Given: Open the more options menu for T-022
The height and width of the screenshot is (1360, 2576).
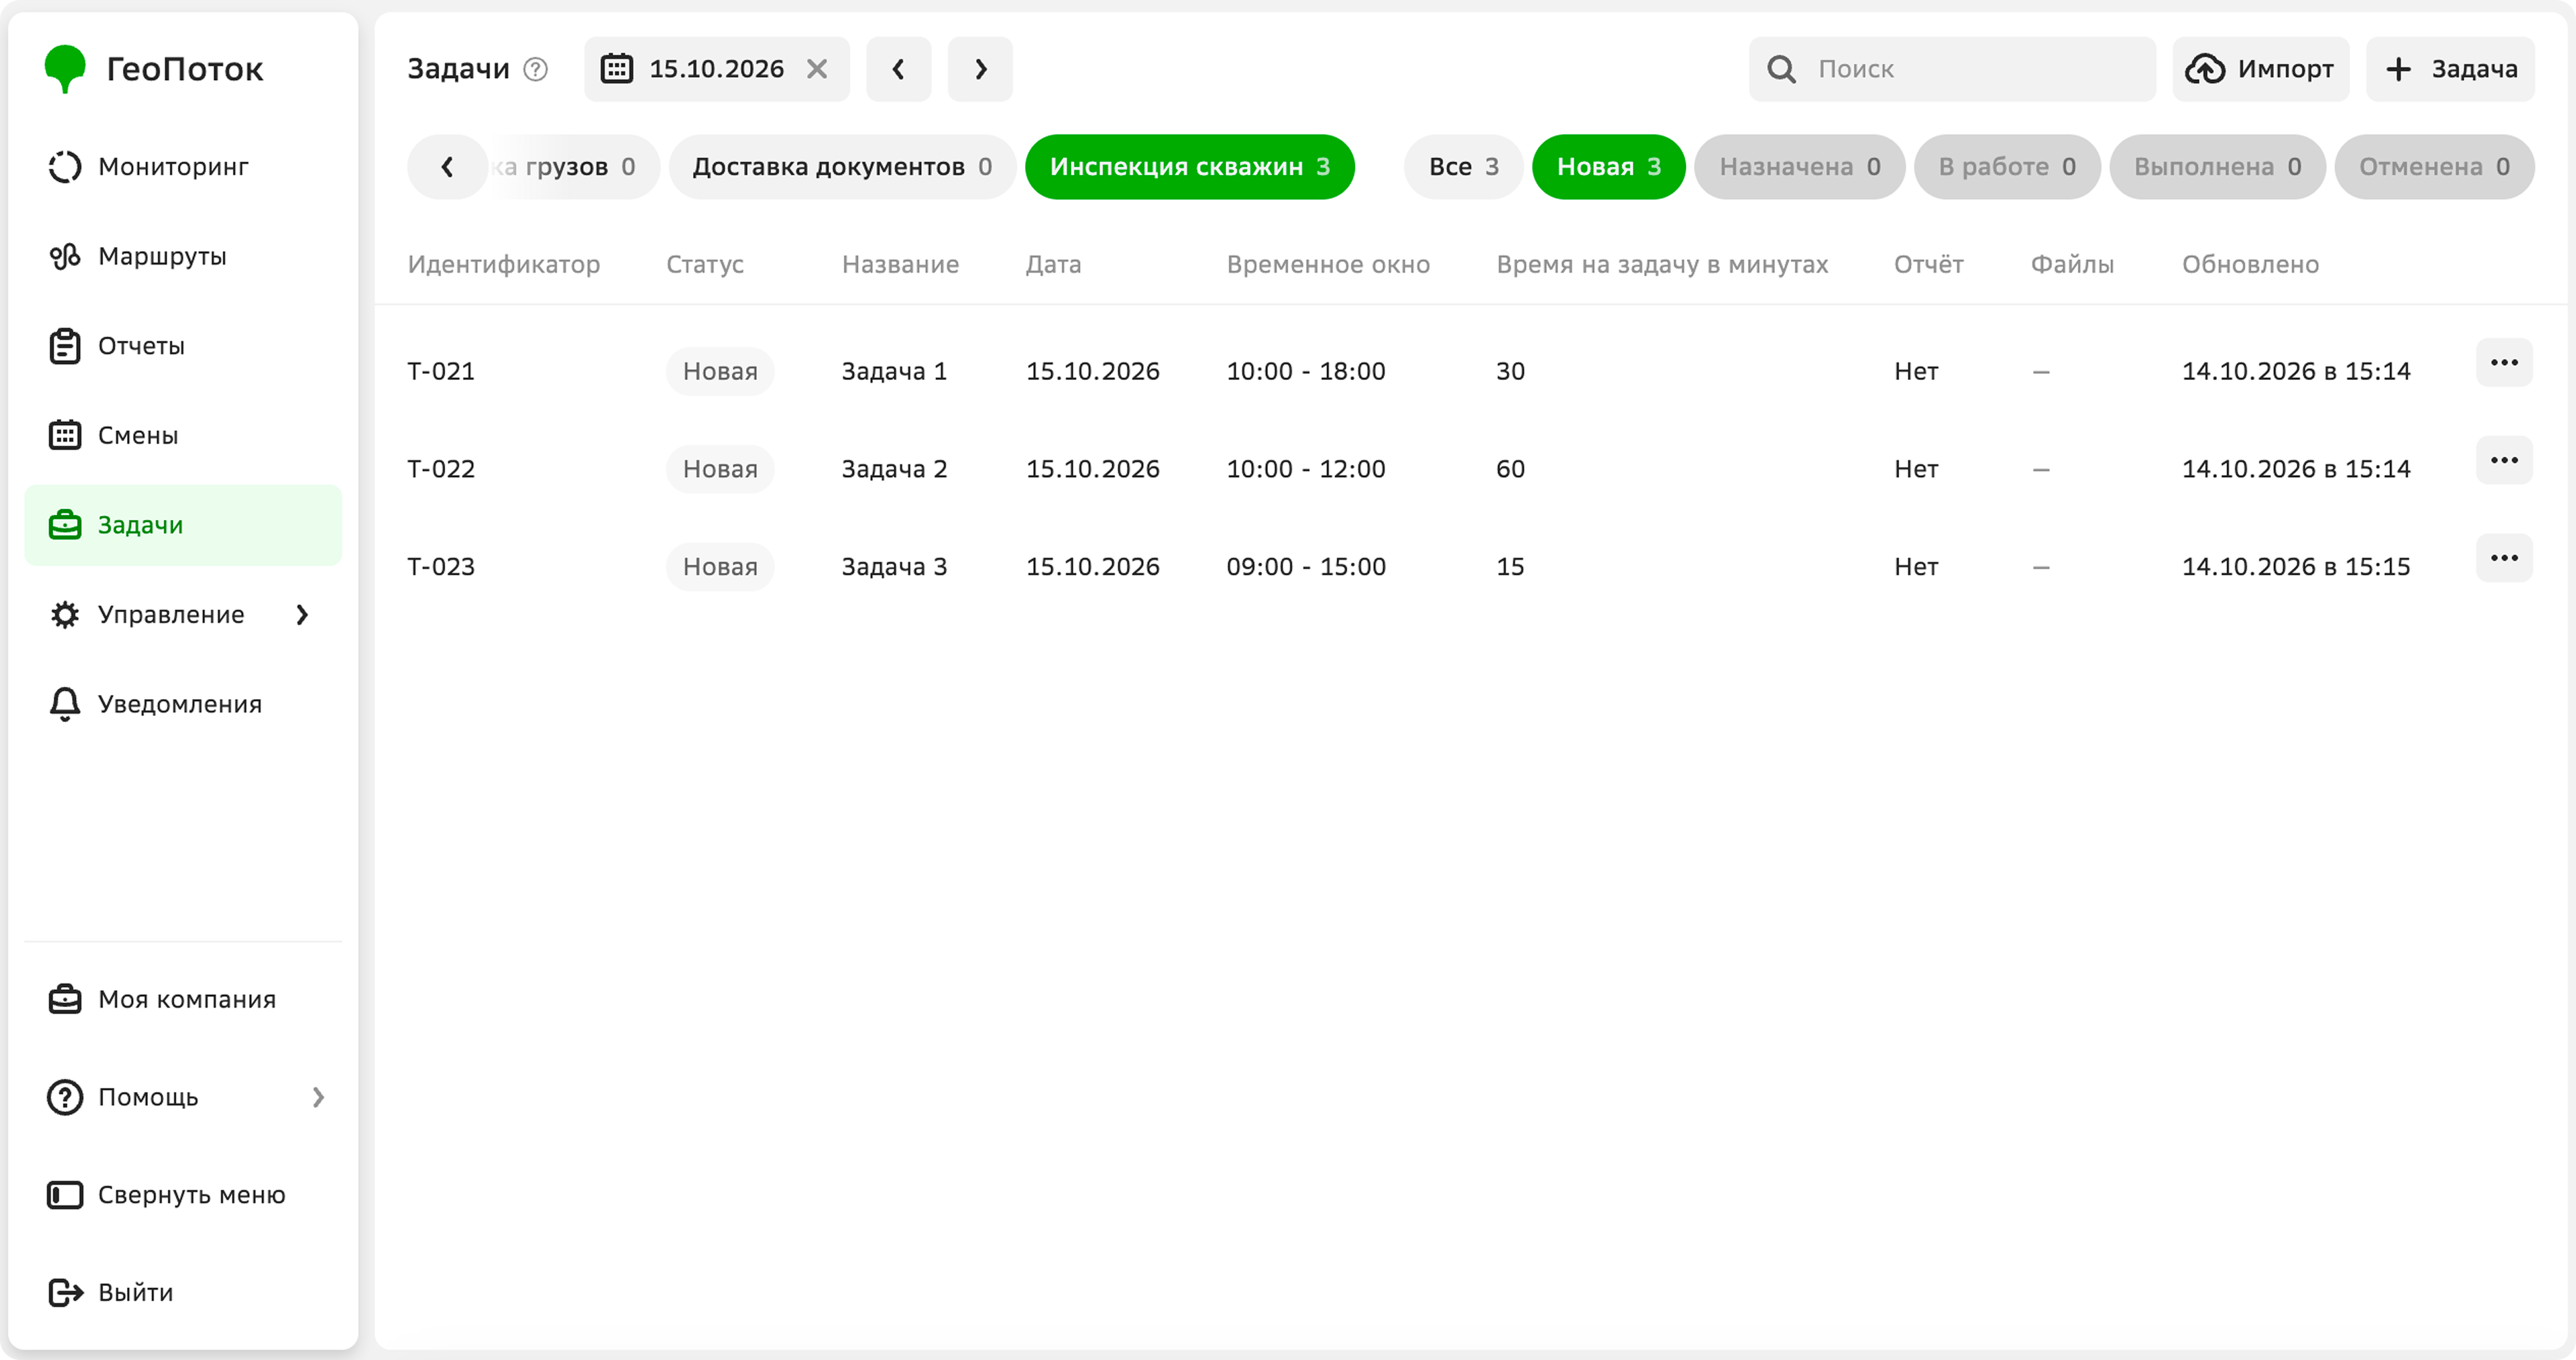Looking at the screenshot, I should coord(2504,461).
